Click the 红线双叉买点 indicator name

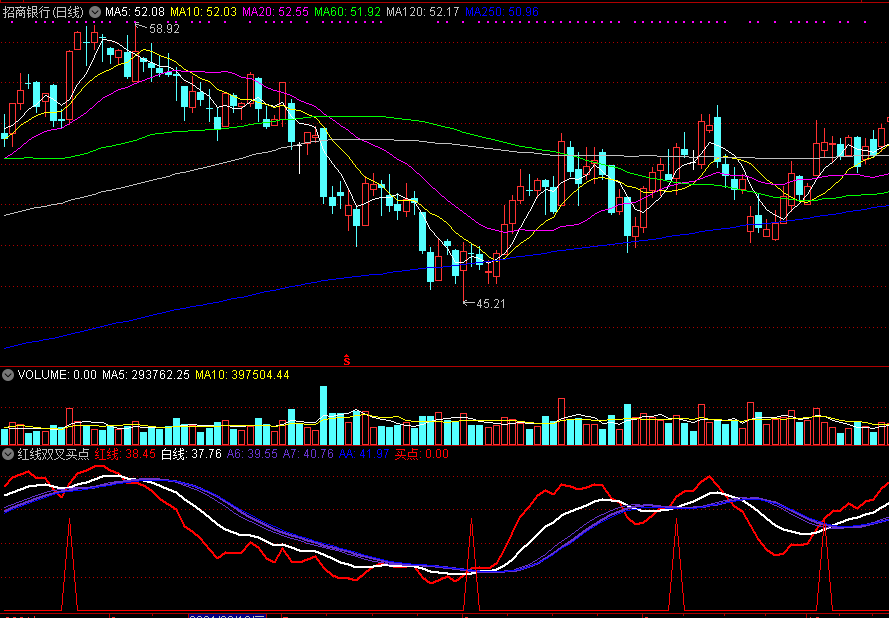coord(53,454)
